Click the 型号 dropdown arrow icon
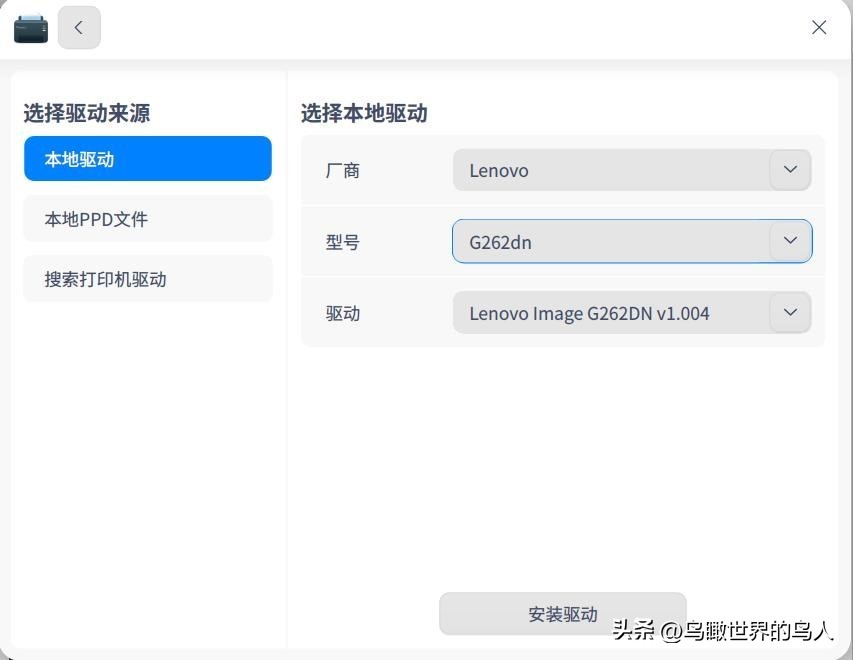 coord(789,241)
